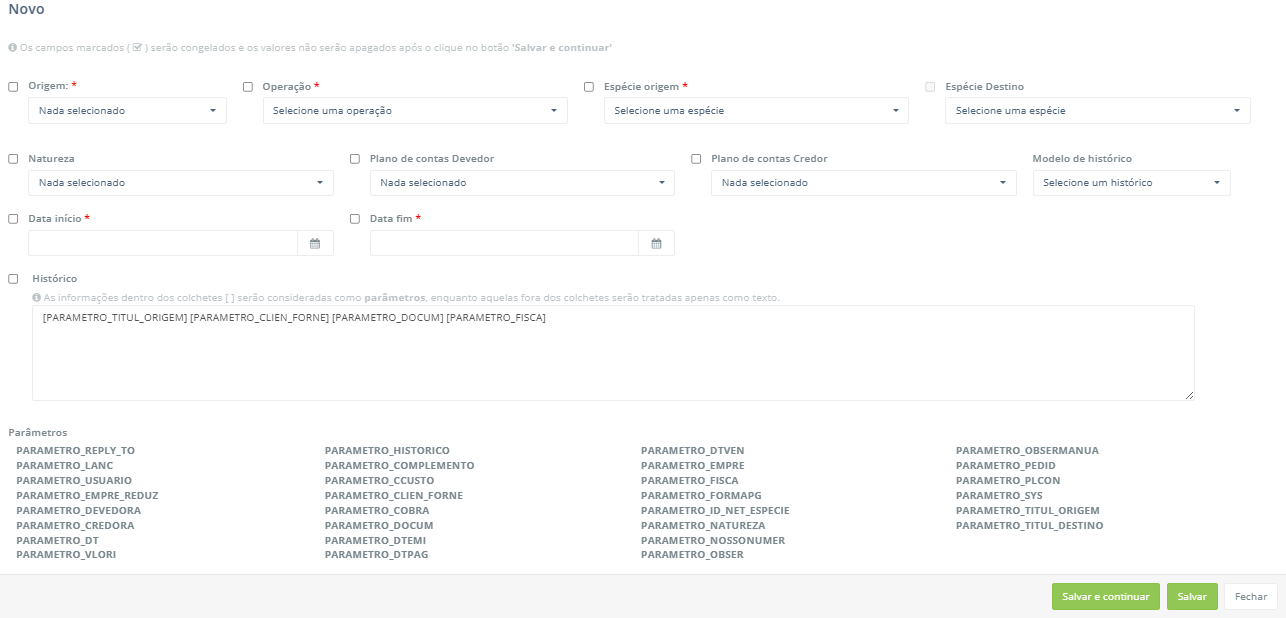Click inside the Histórico text area
This screenshot has height=618, width=1286.
click(613, 360)
